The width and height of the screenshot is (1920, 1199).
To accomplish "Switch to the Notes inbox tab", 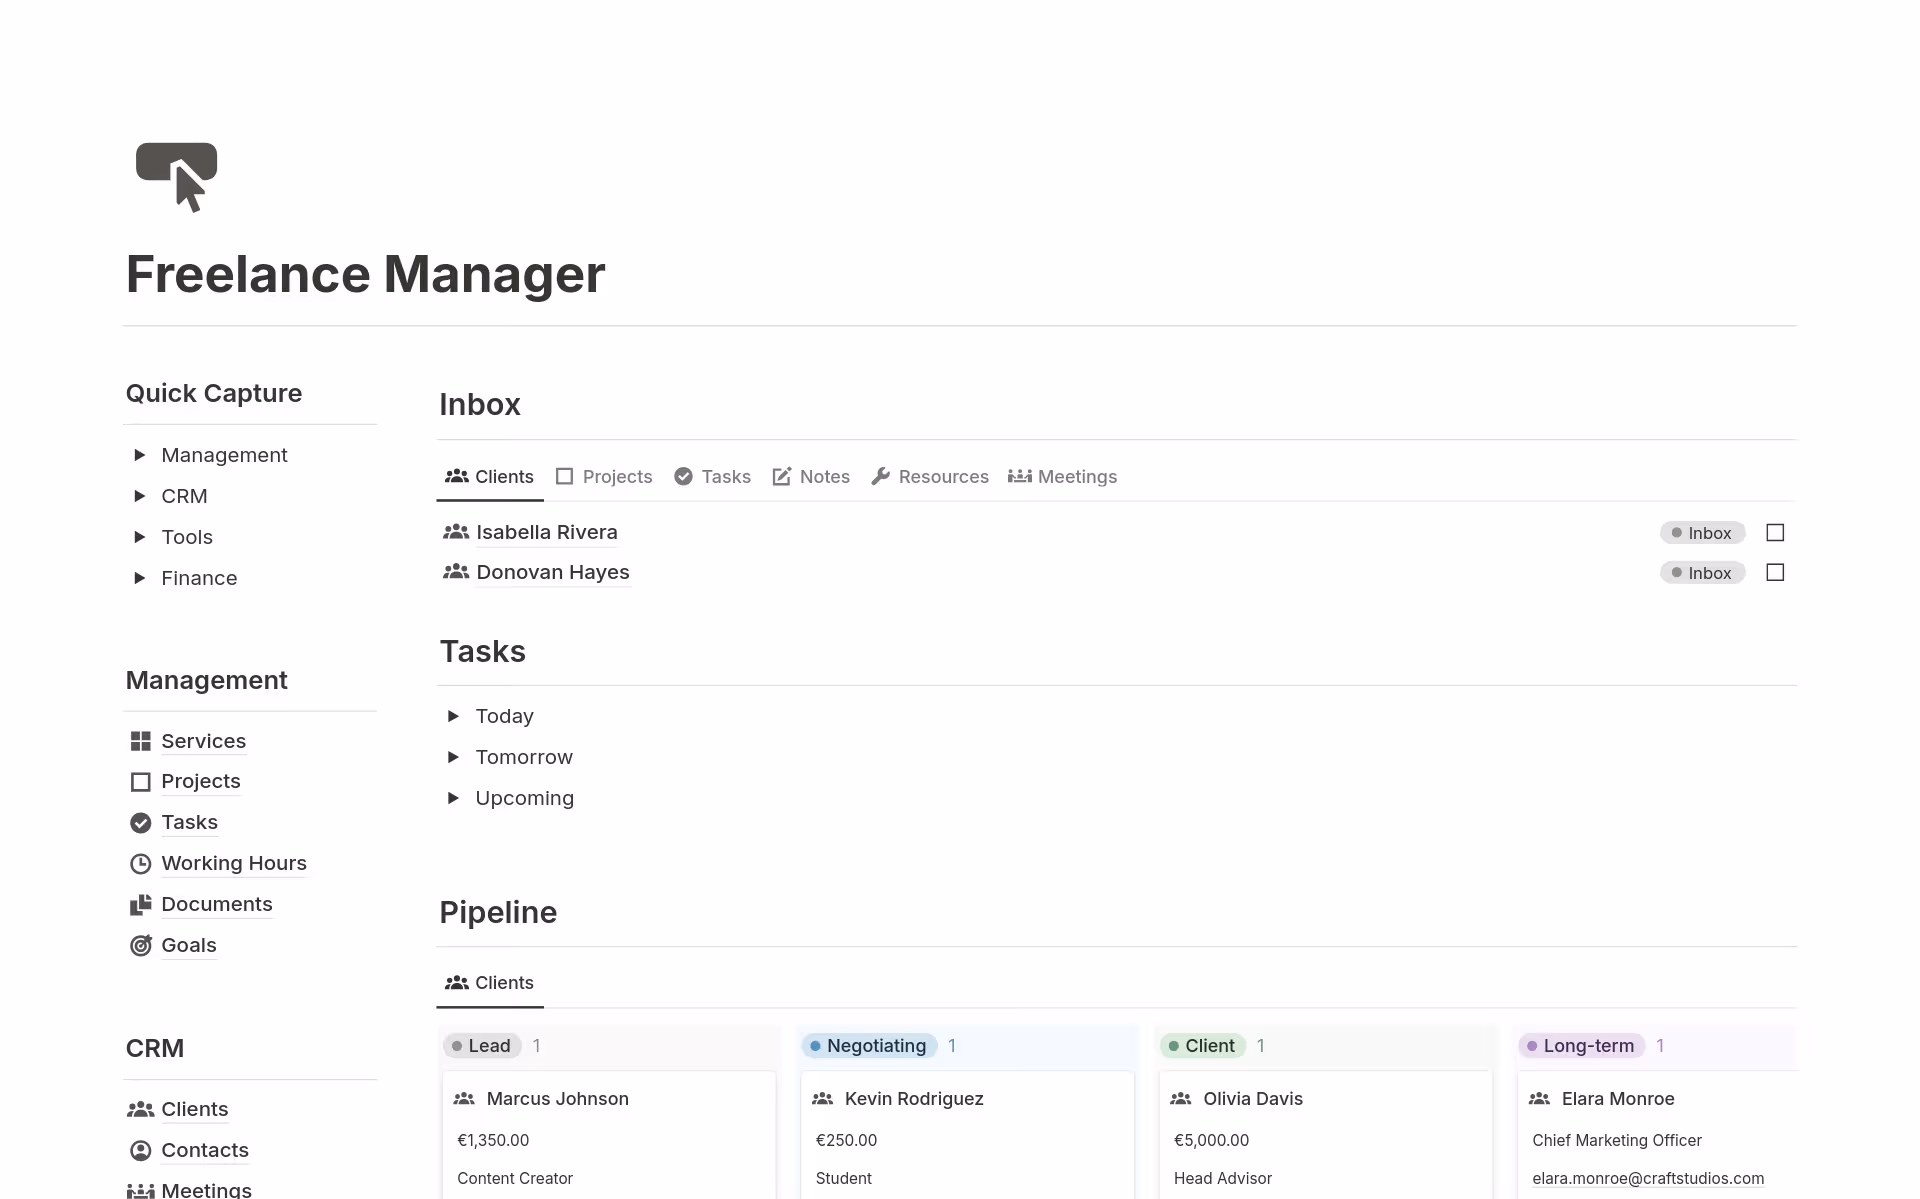I will click(811, 477).
